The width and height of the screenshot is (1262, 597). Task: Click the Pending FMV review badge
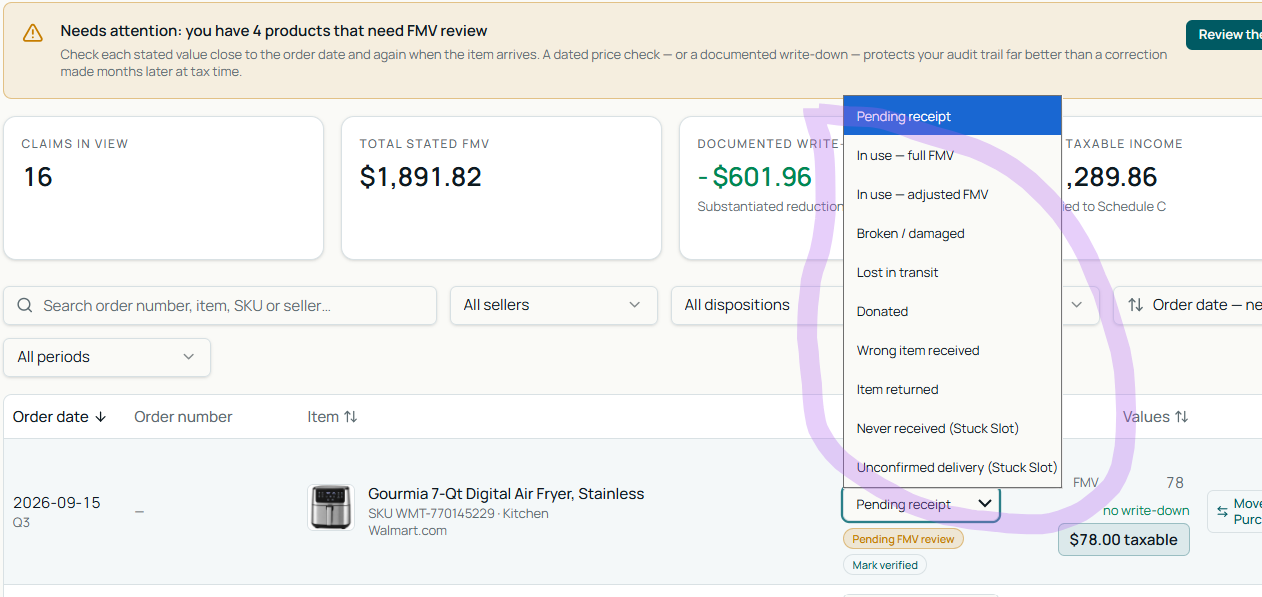tap(903, 539)
